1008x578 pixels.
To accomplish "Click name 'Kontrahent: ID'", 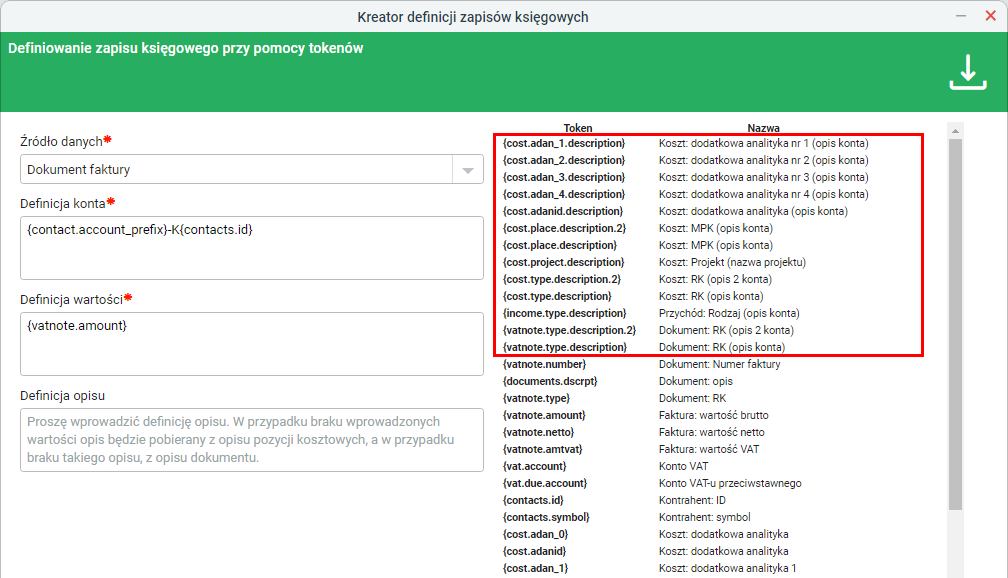I will point(692,501).
